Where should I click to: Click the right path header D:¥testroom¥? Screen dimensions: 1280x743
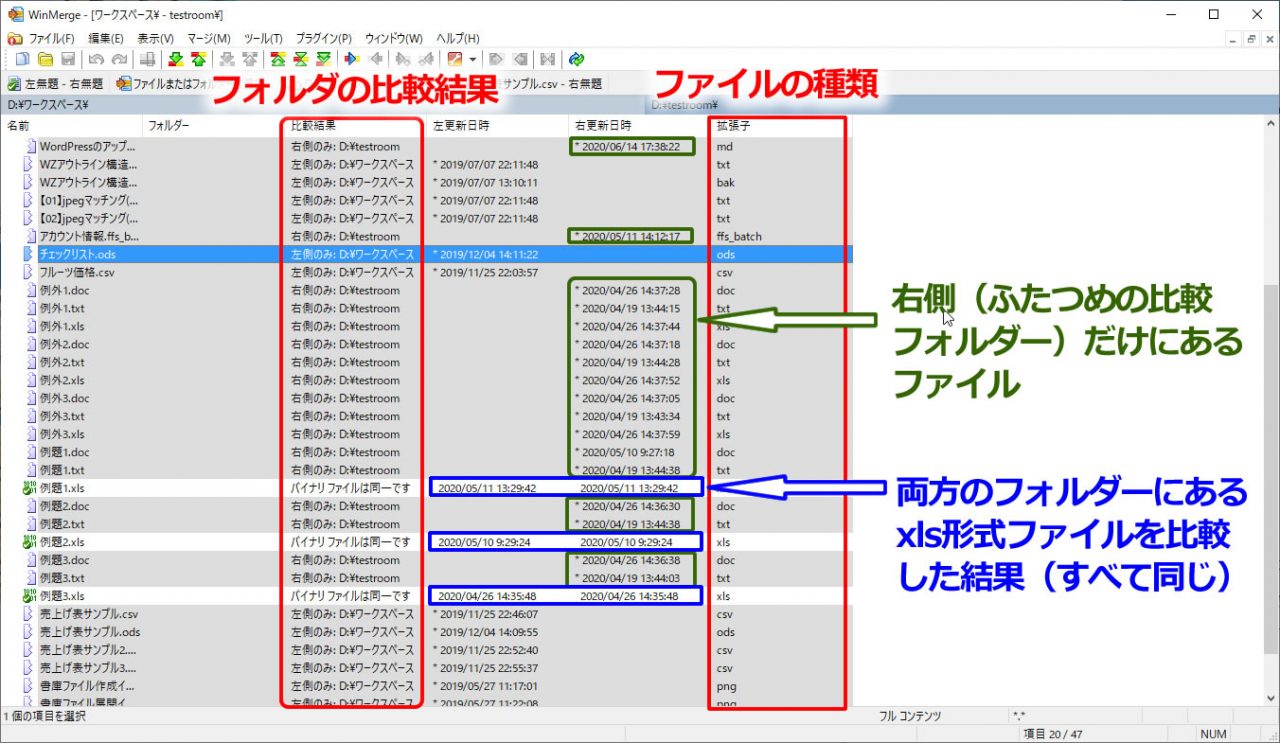click(960, 104)
